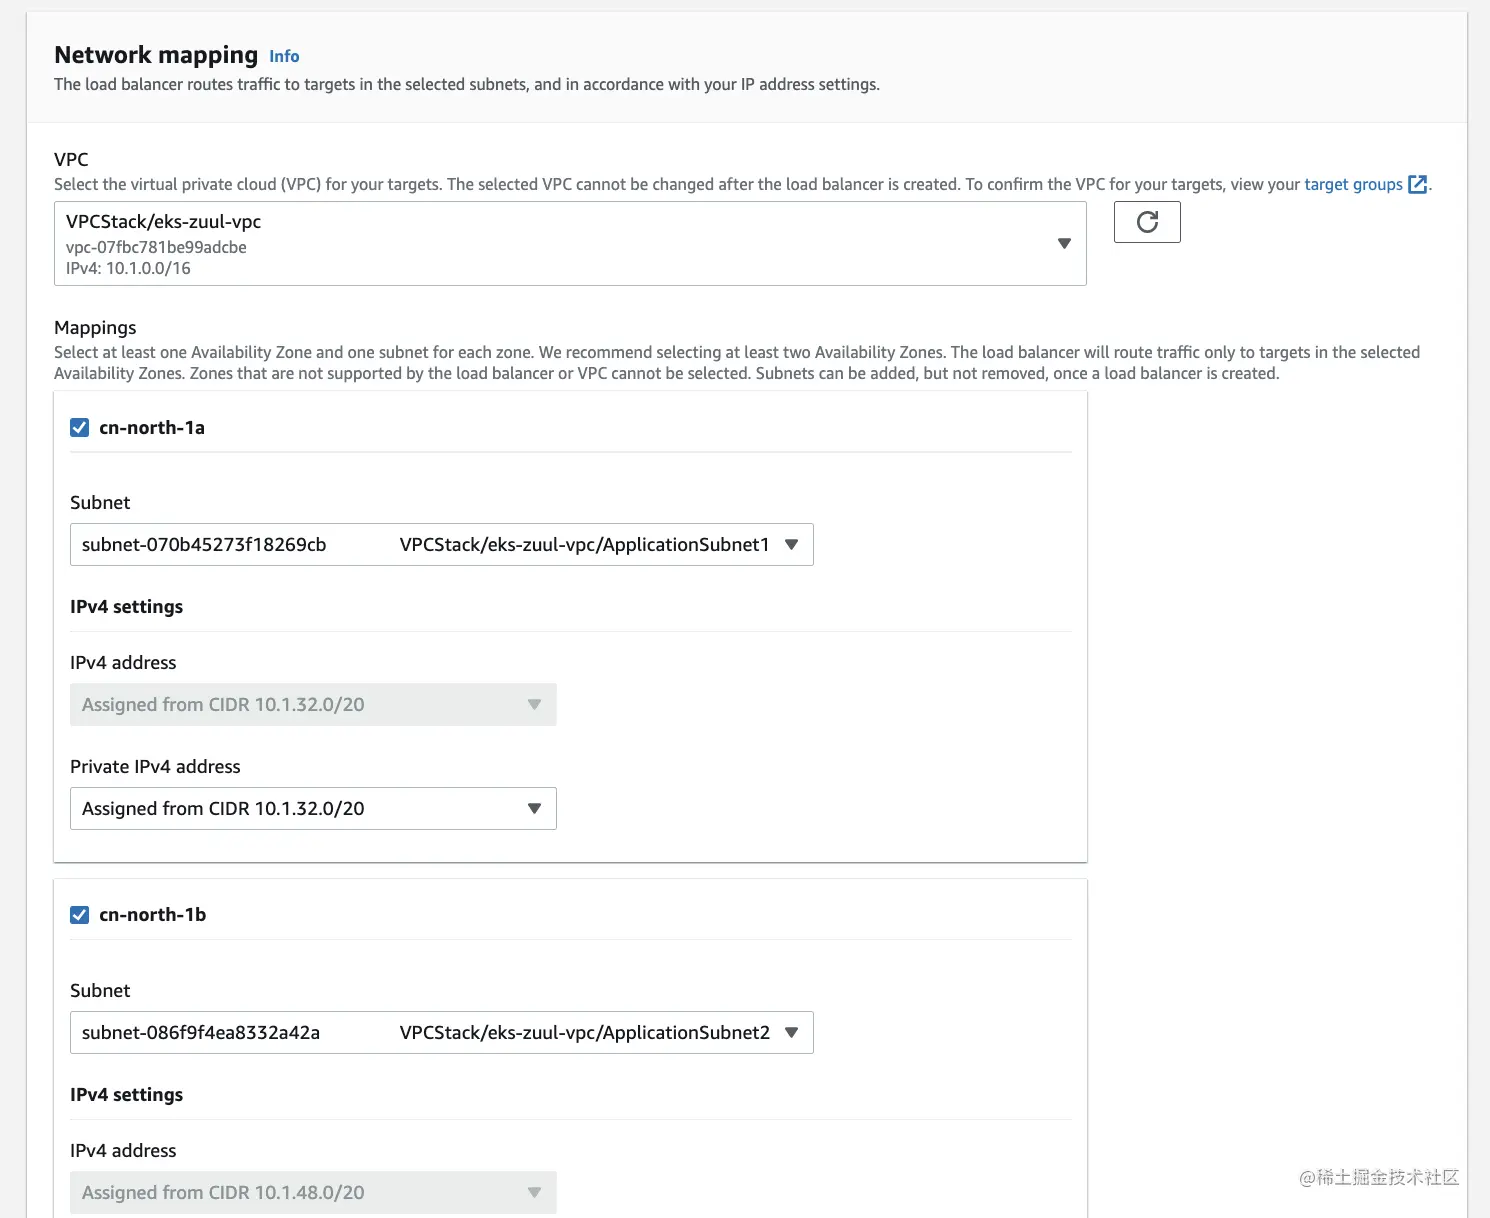Open the ApplicationSubnet1 subnet dropdown

tap(441, 545)
